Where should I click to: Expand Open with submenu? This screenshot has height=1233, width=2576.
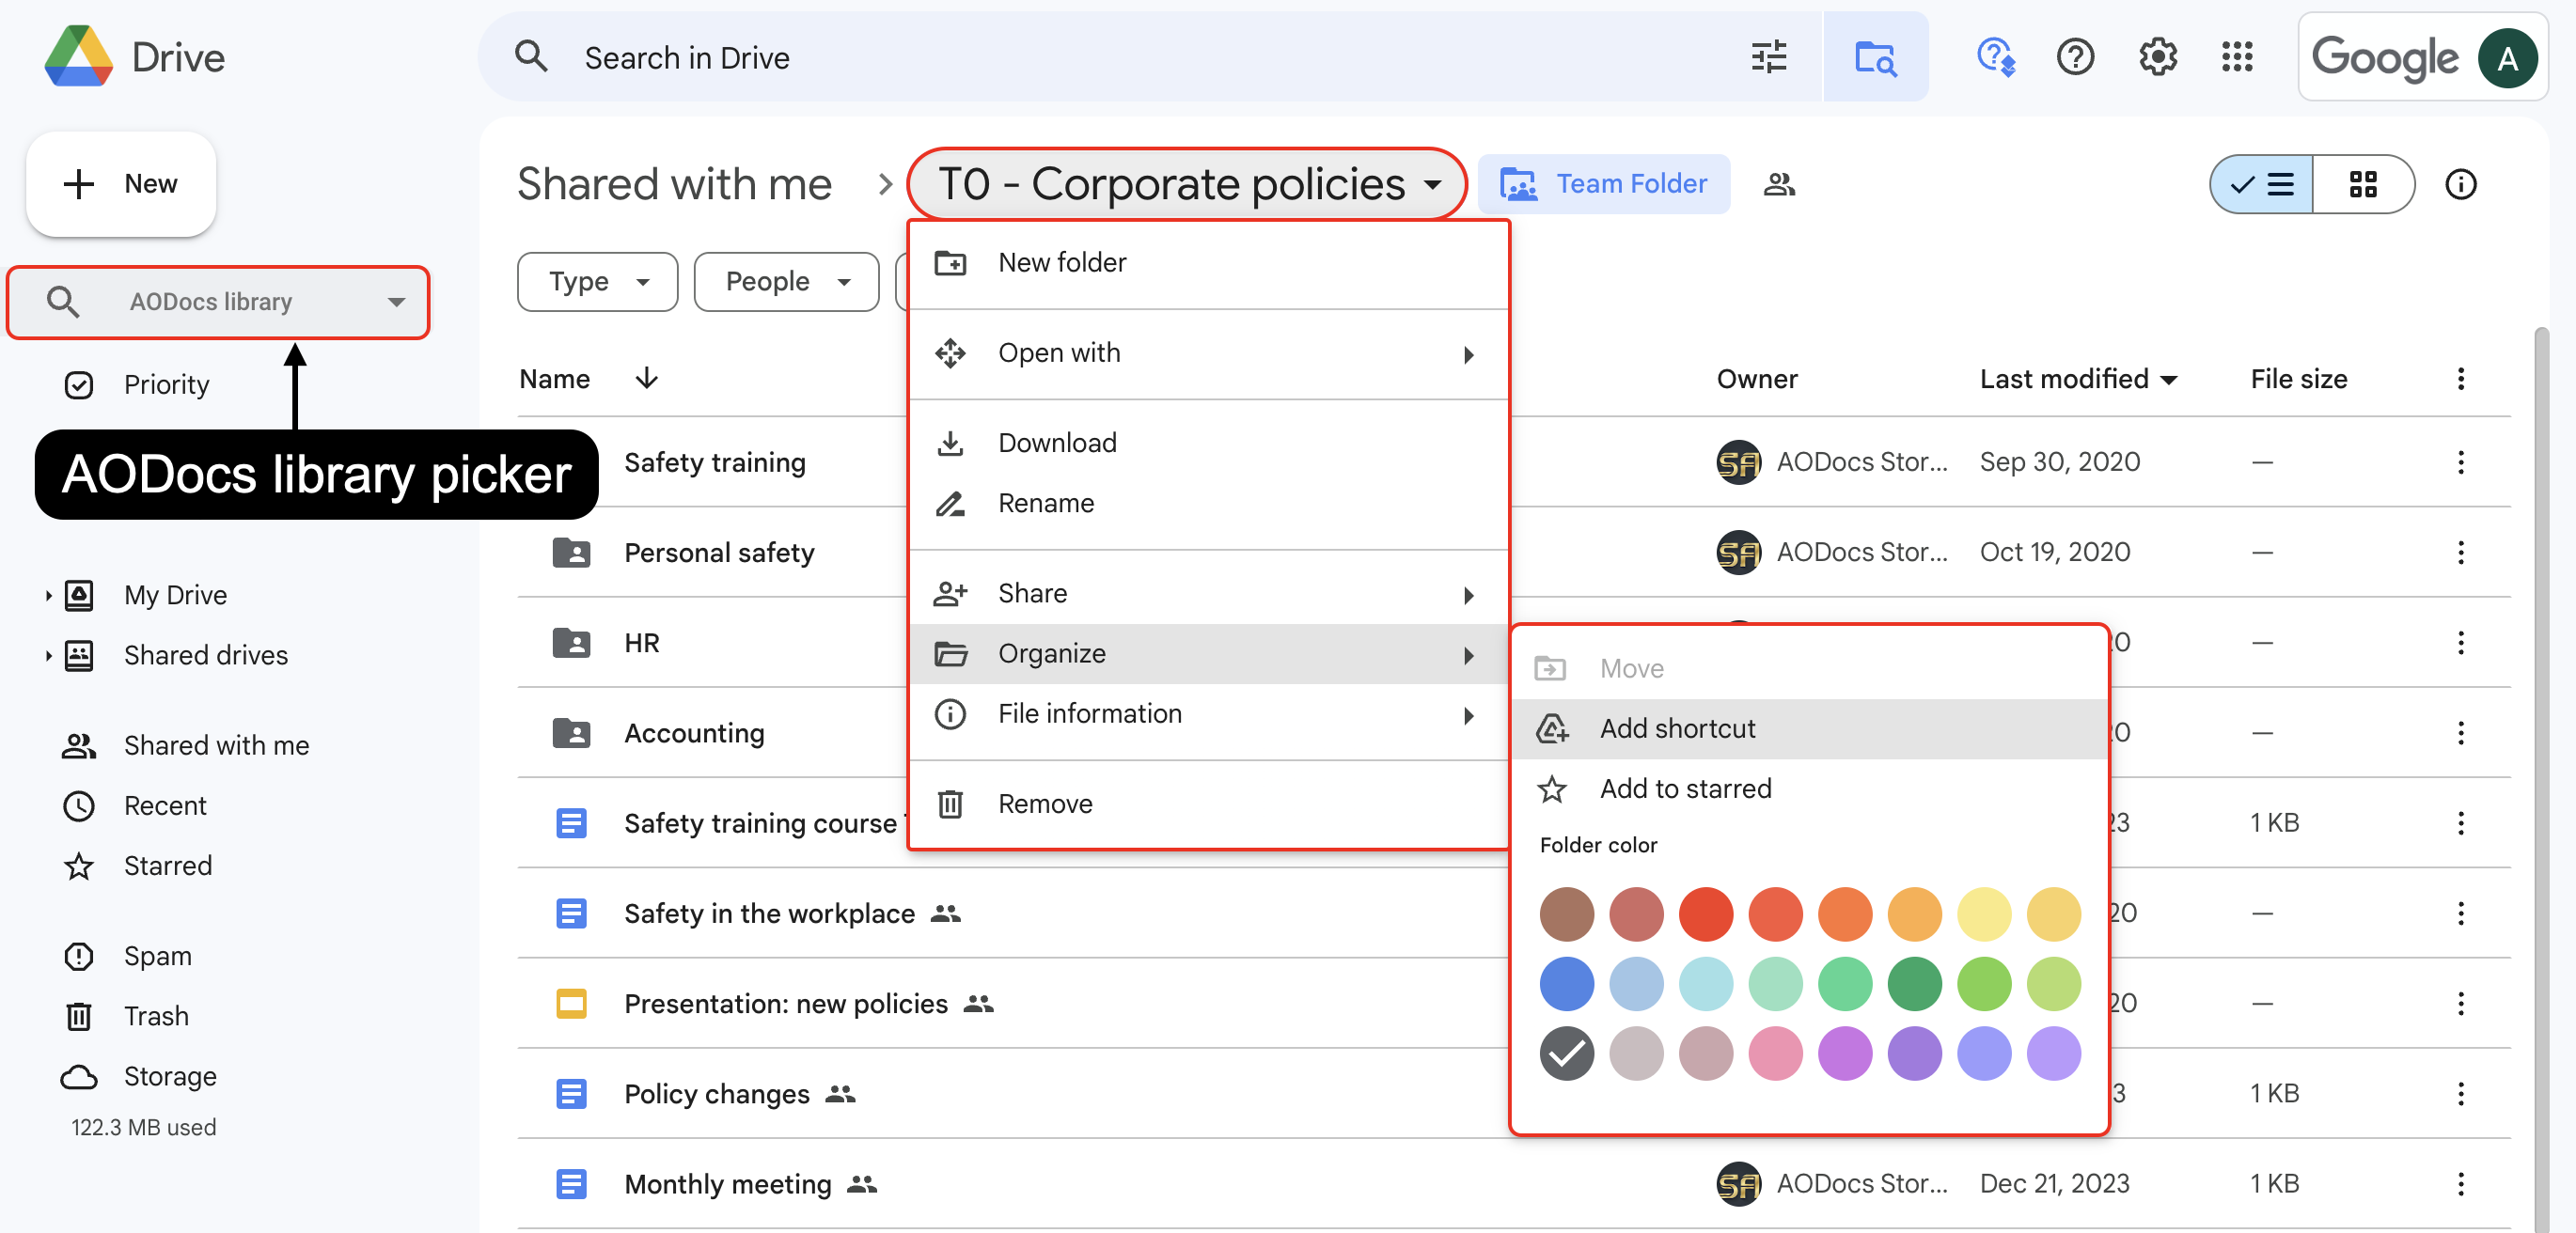[1207, 353]
